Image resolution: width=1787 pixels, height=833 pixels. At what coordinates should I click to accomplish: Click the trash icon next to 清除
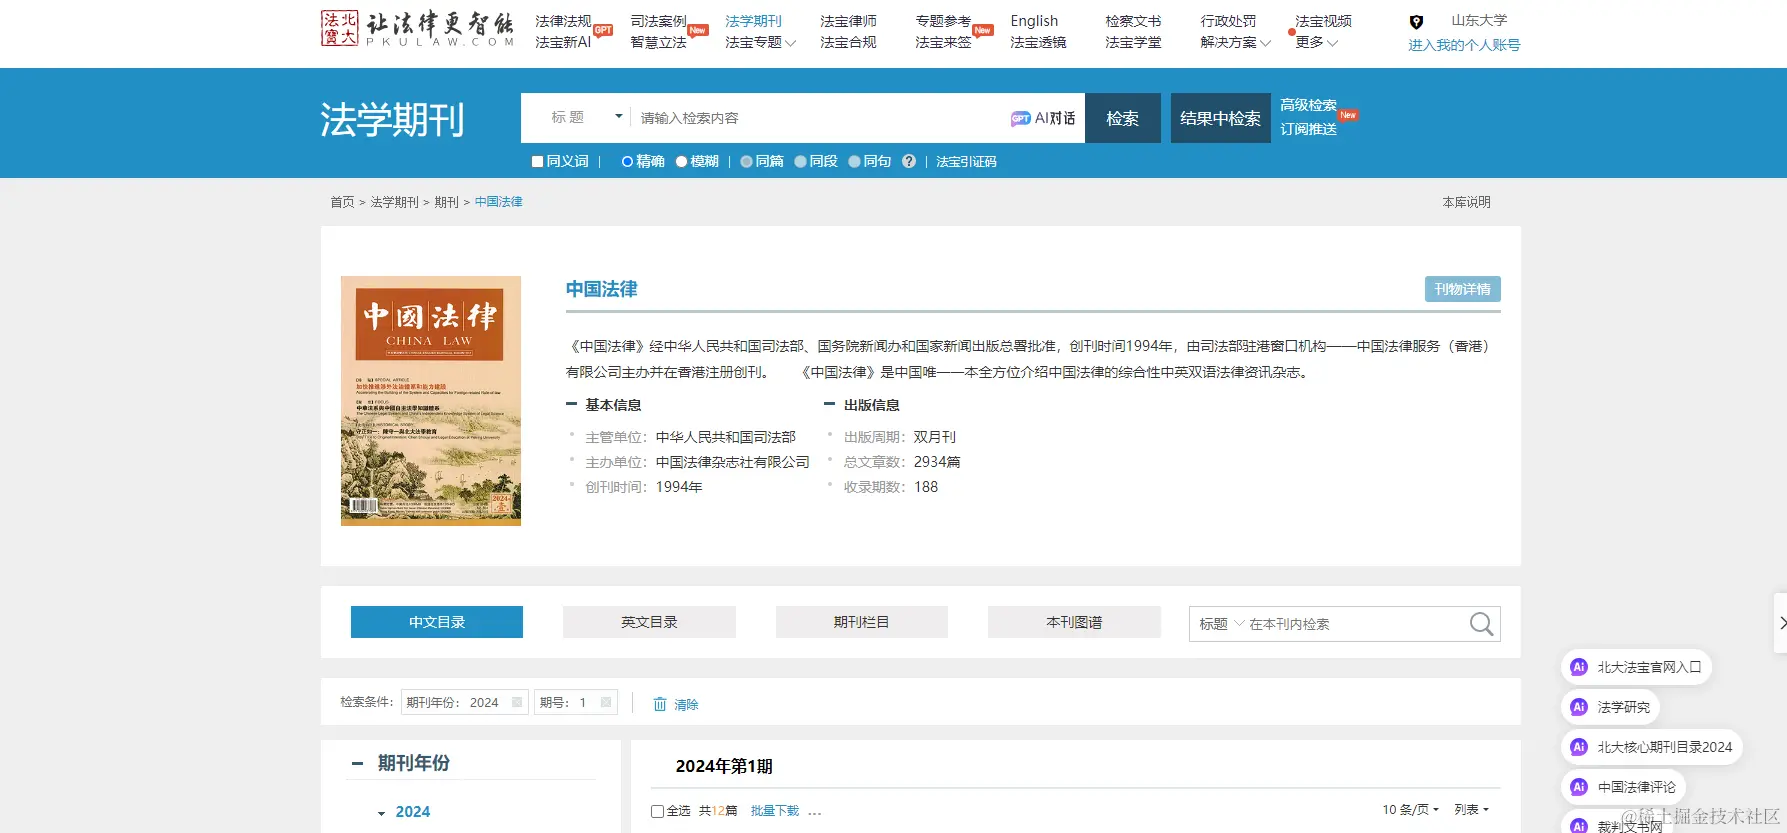pos(660,704)
